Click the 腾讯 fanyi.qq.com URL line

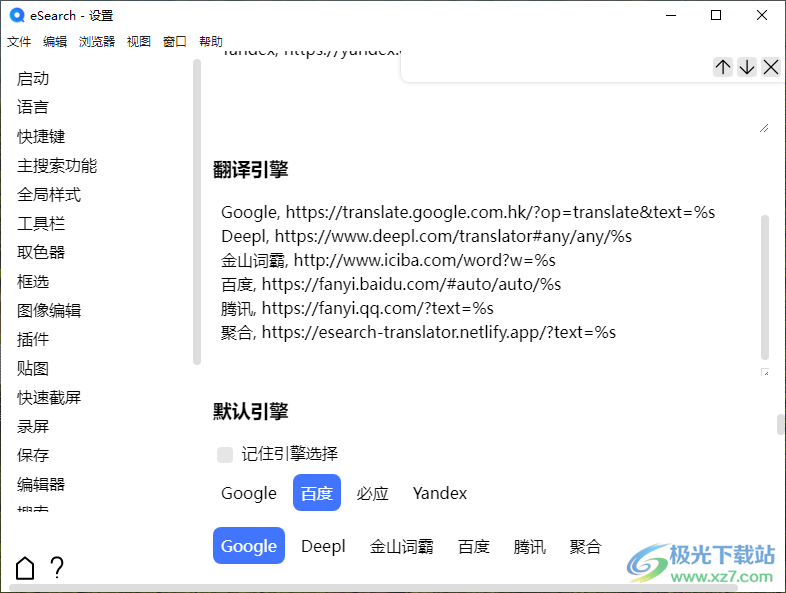point(357,308)
